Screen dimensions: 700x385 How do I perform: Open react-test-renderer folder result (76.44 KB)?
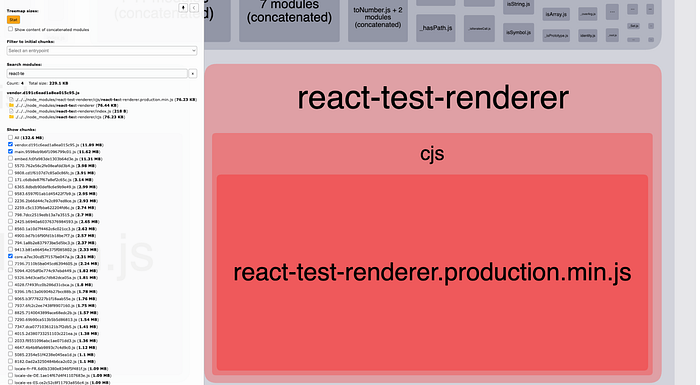(67, 105)
